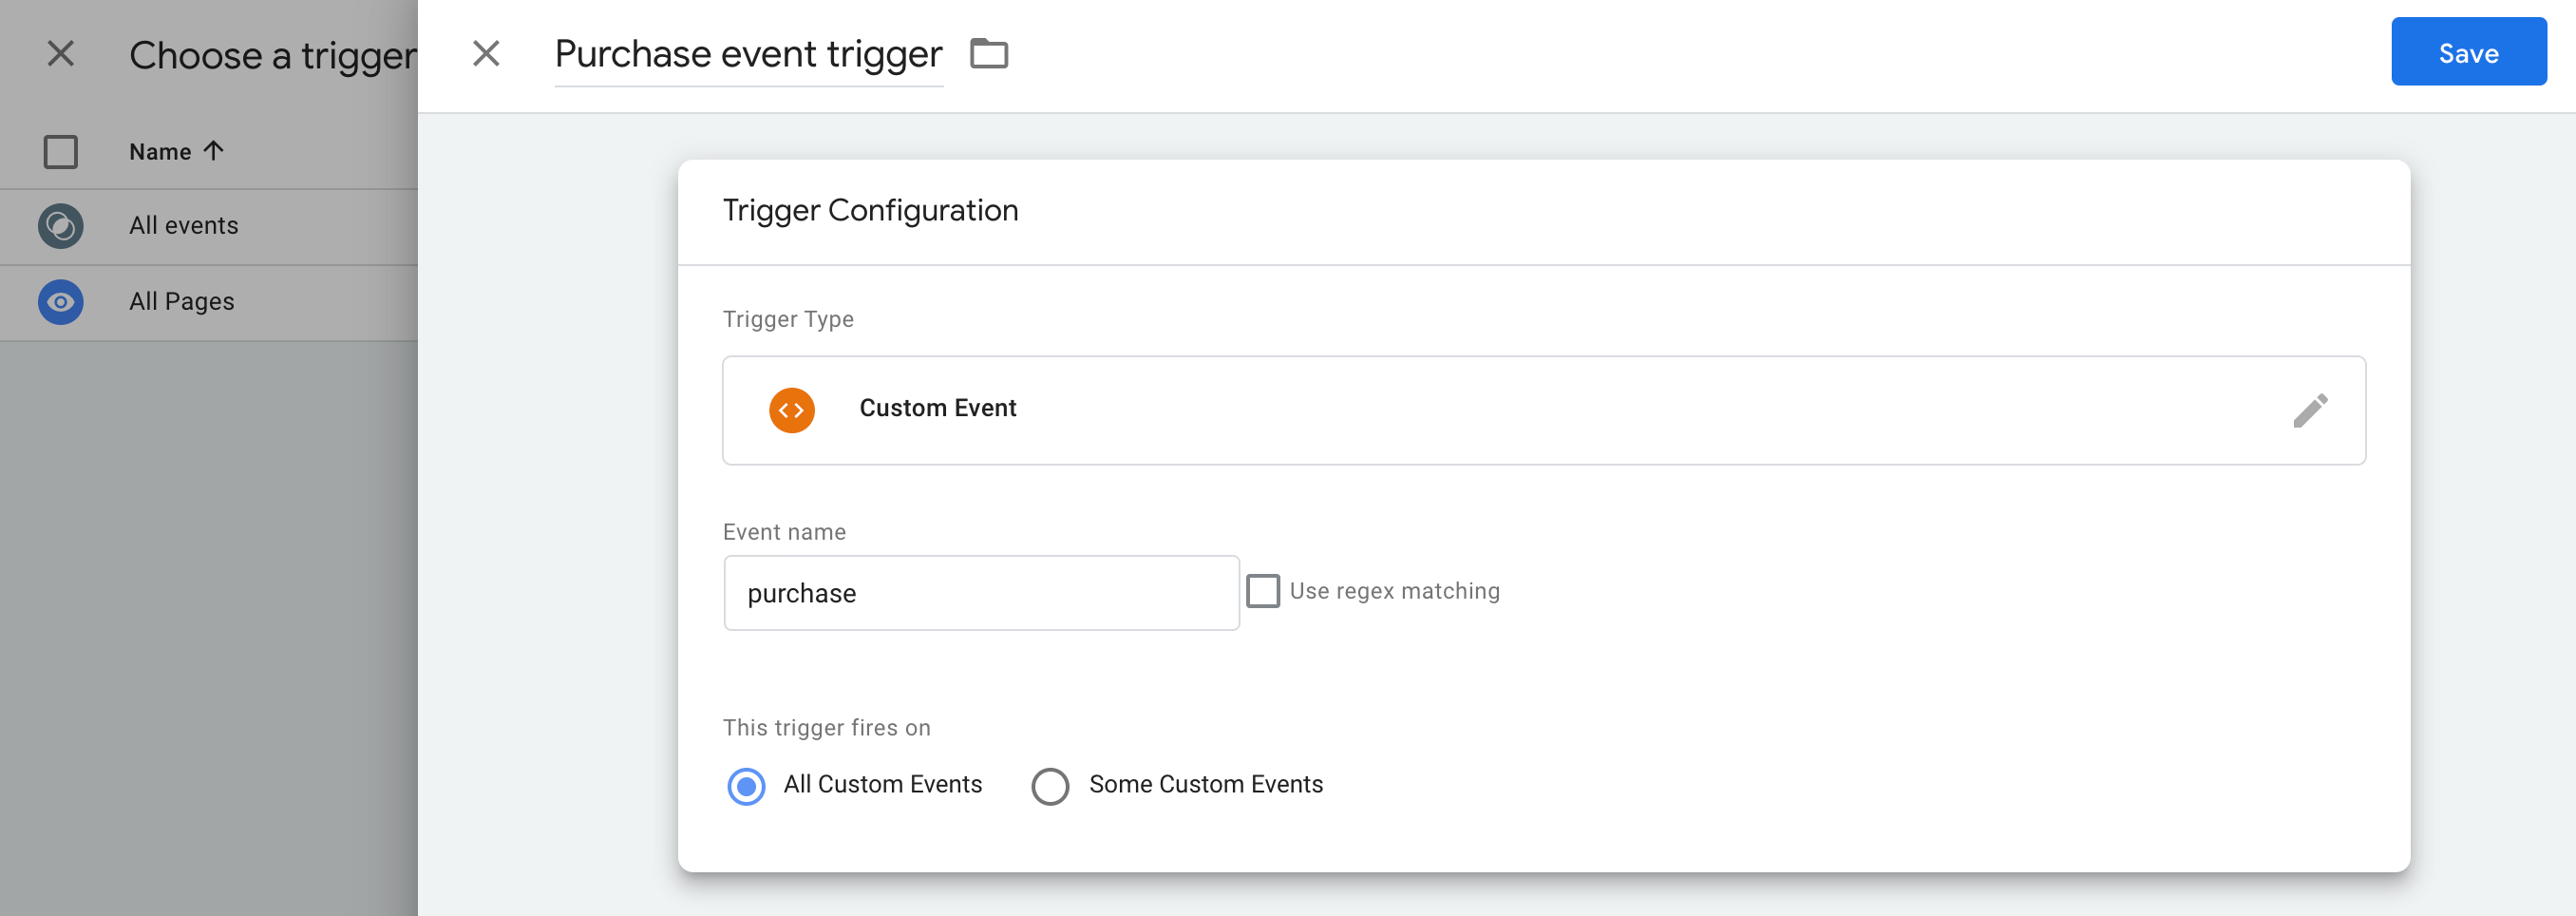Click inside the Event name field

point(980,592)
